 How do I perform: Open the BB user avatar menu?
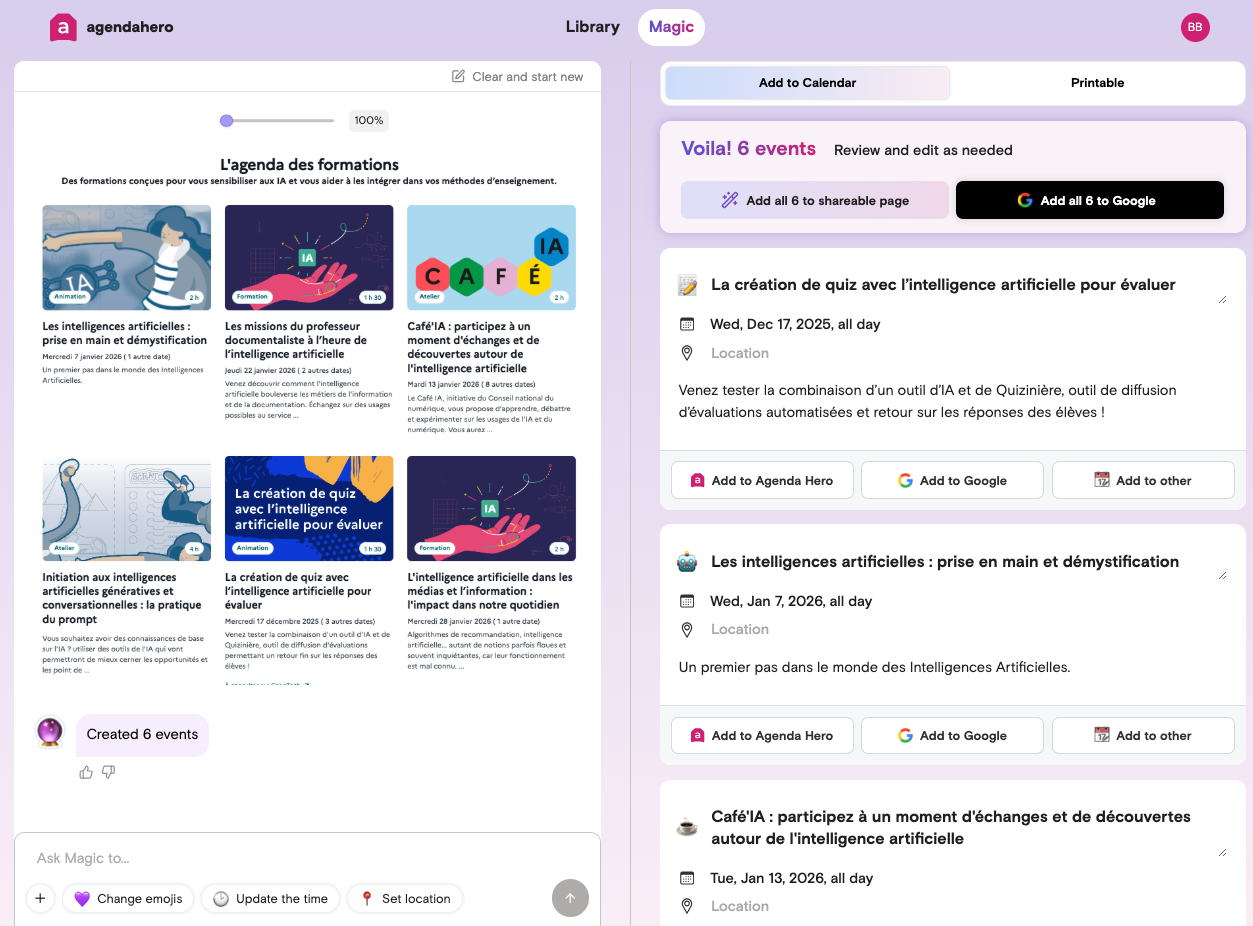tap(1195, 28)
